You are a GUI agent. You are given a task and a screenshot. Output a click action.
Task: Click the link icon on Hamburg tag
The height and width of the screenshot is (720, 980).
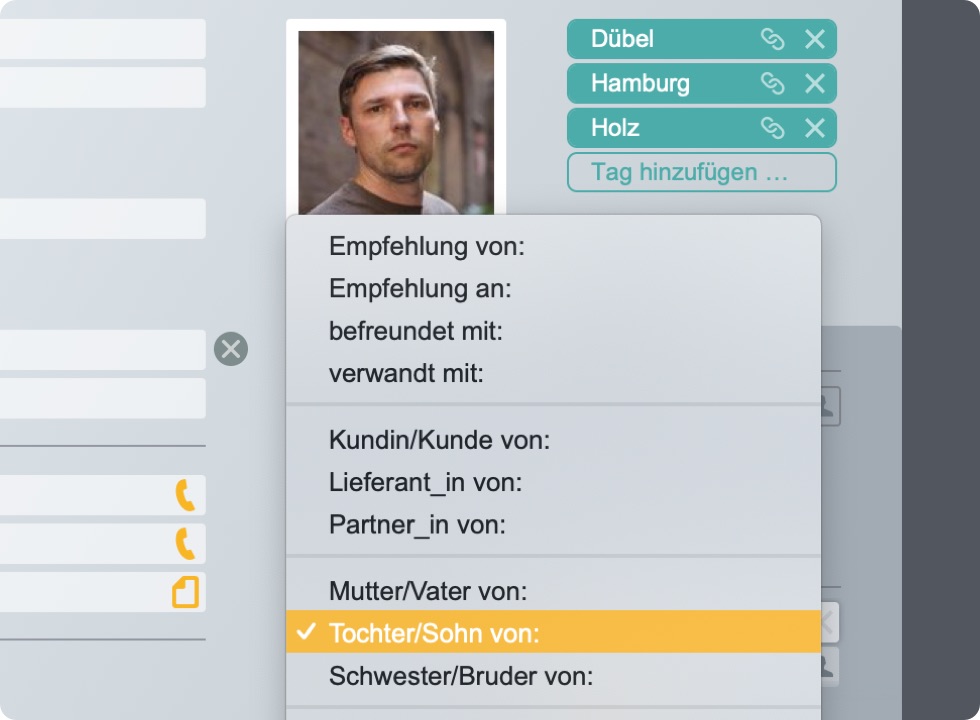pos(772,83)
